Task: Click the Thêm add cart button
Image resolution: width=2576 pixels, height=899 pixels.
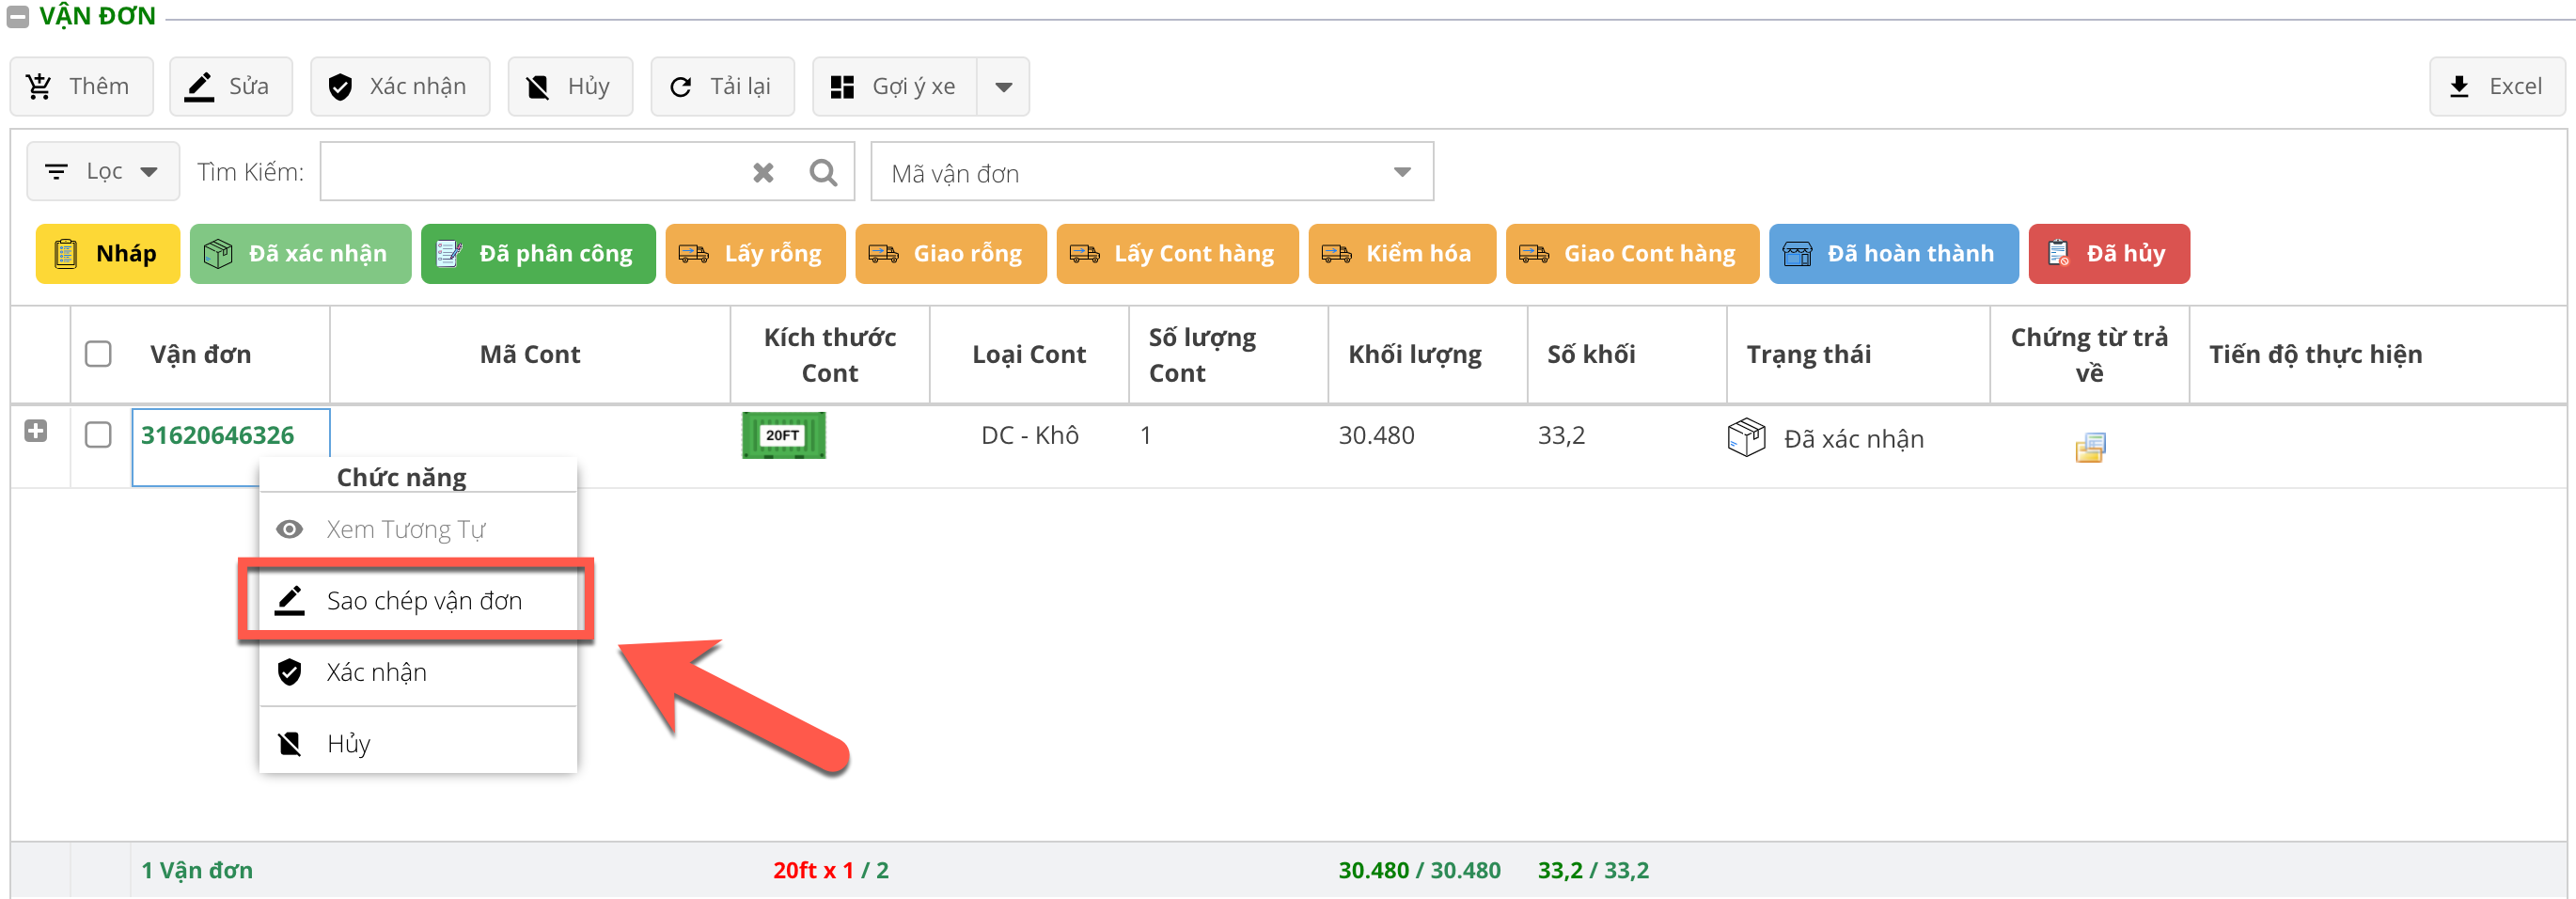Action: [x=80, y=87]
